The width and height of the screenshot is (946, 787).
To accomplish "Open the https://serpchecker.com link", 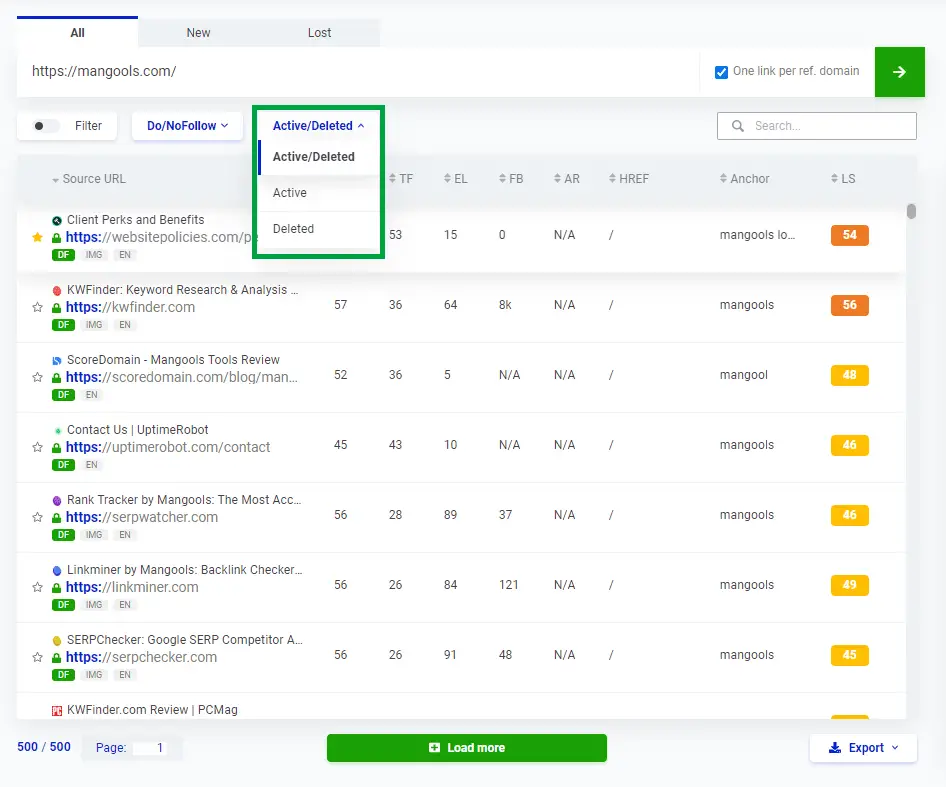I will 141,657.
